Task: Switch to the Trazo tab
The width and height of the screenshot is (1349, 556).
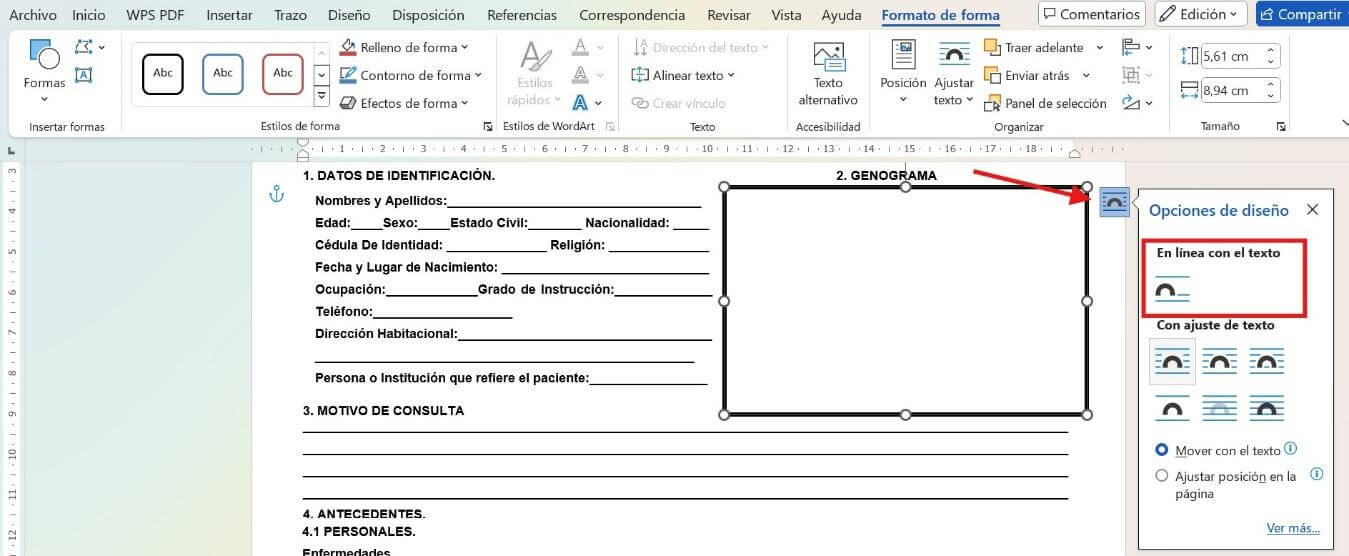Action: click(290, 15)
